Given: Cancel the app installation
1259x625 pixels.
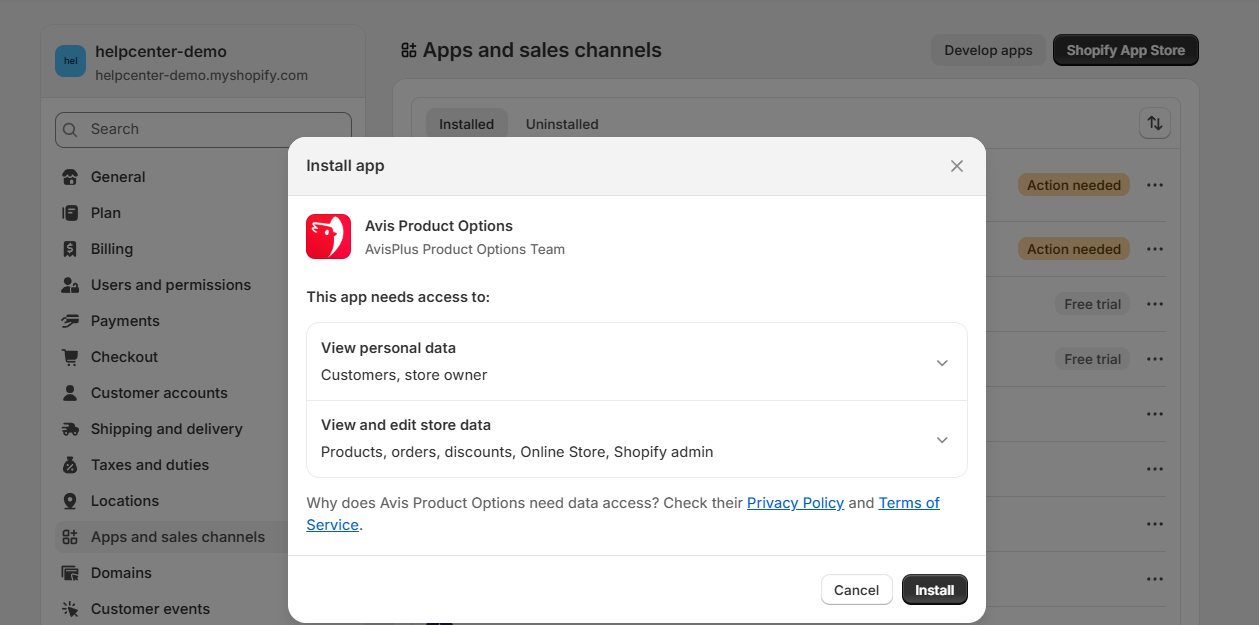Looking at the screenshot, I should 856,590.
